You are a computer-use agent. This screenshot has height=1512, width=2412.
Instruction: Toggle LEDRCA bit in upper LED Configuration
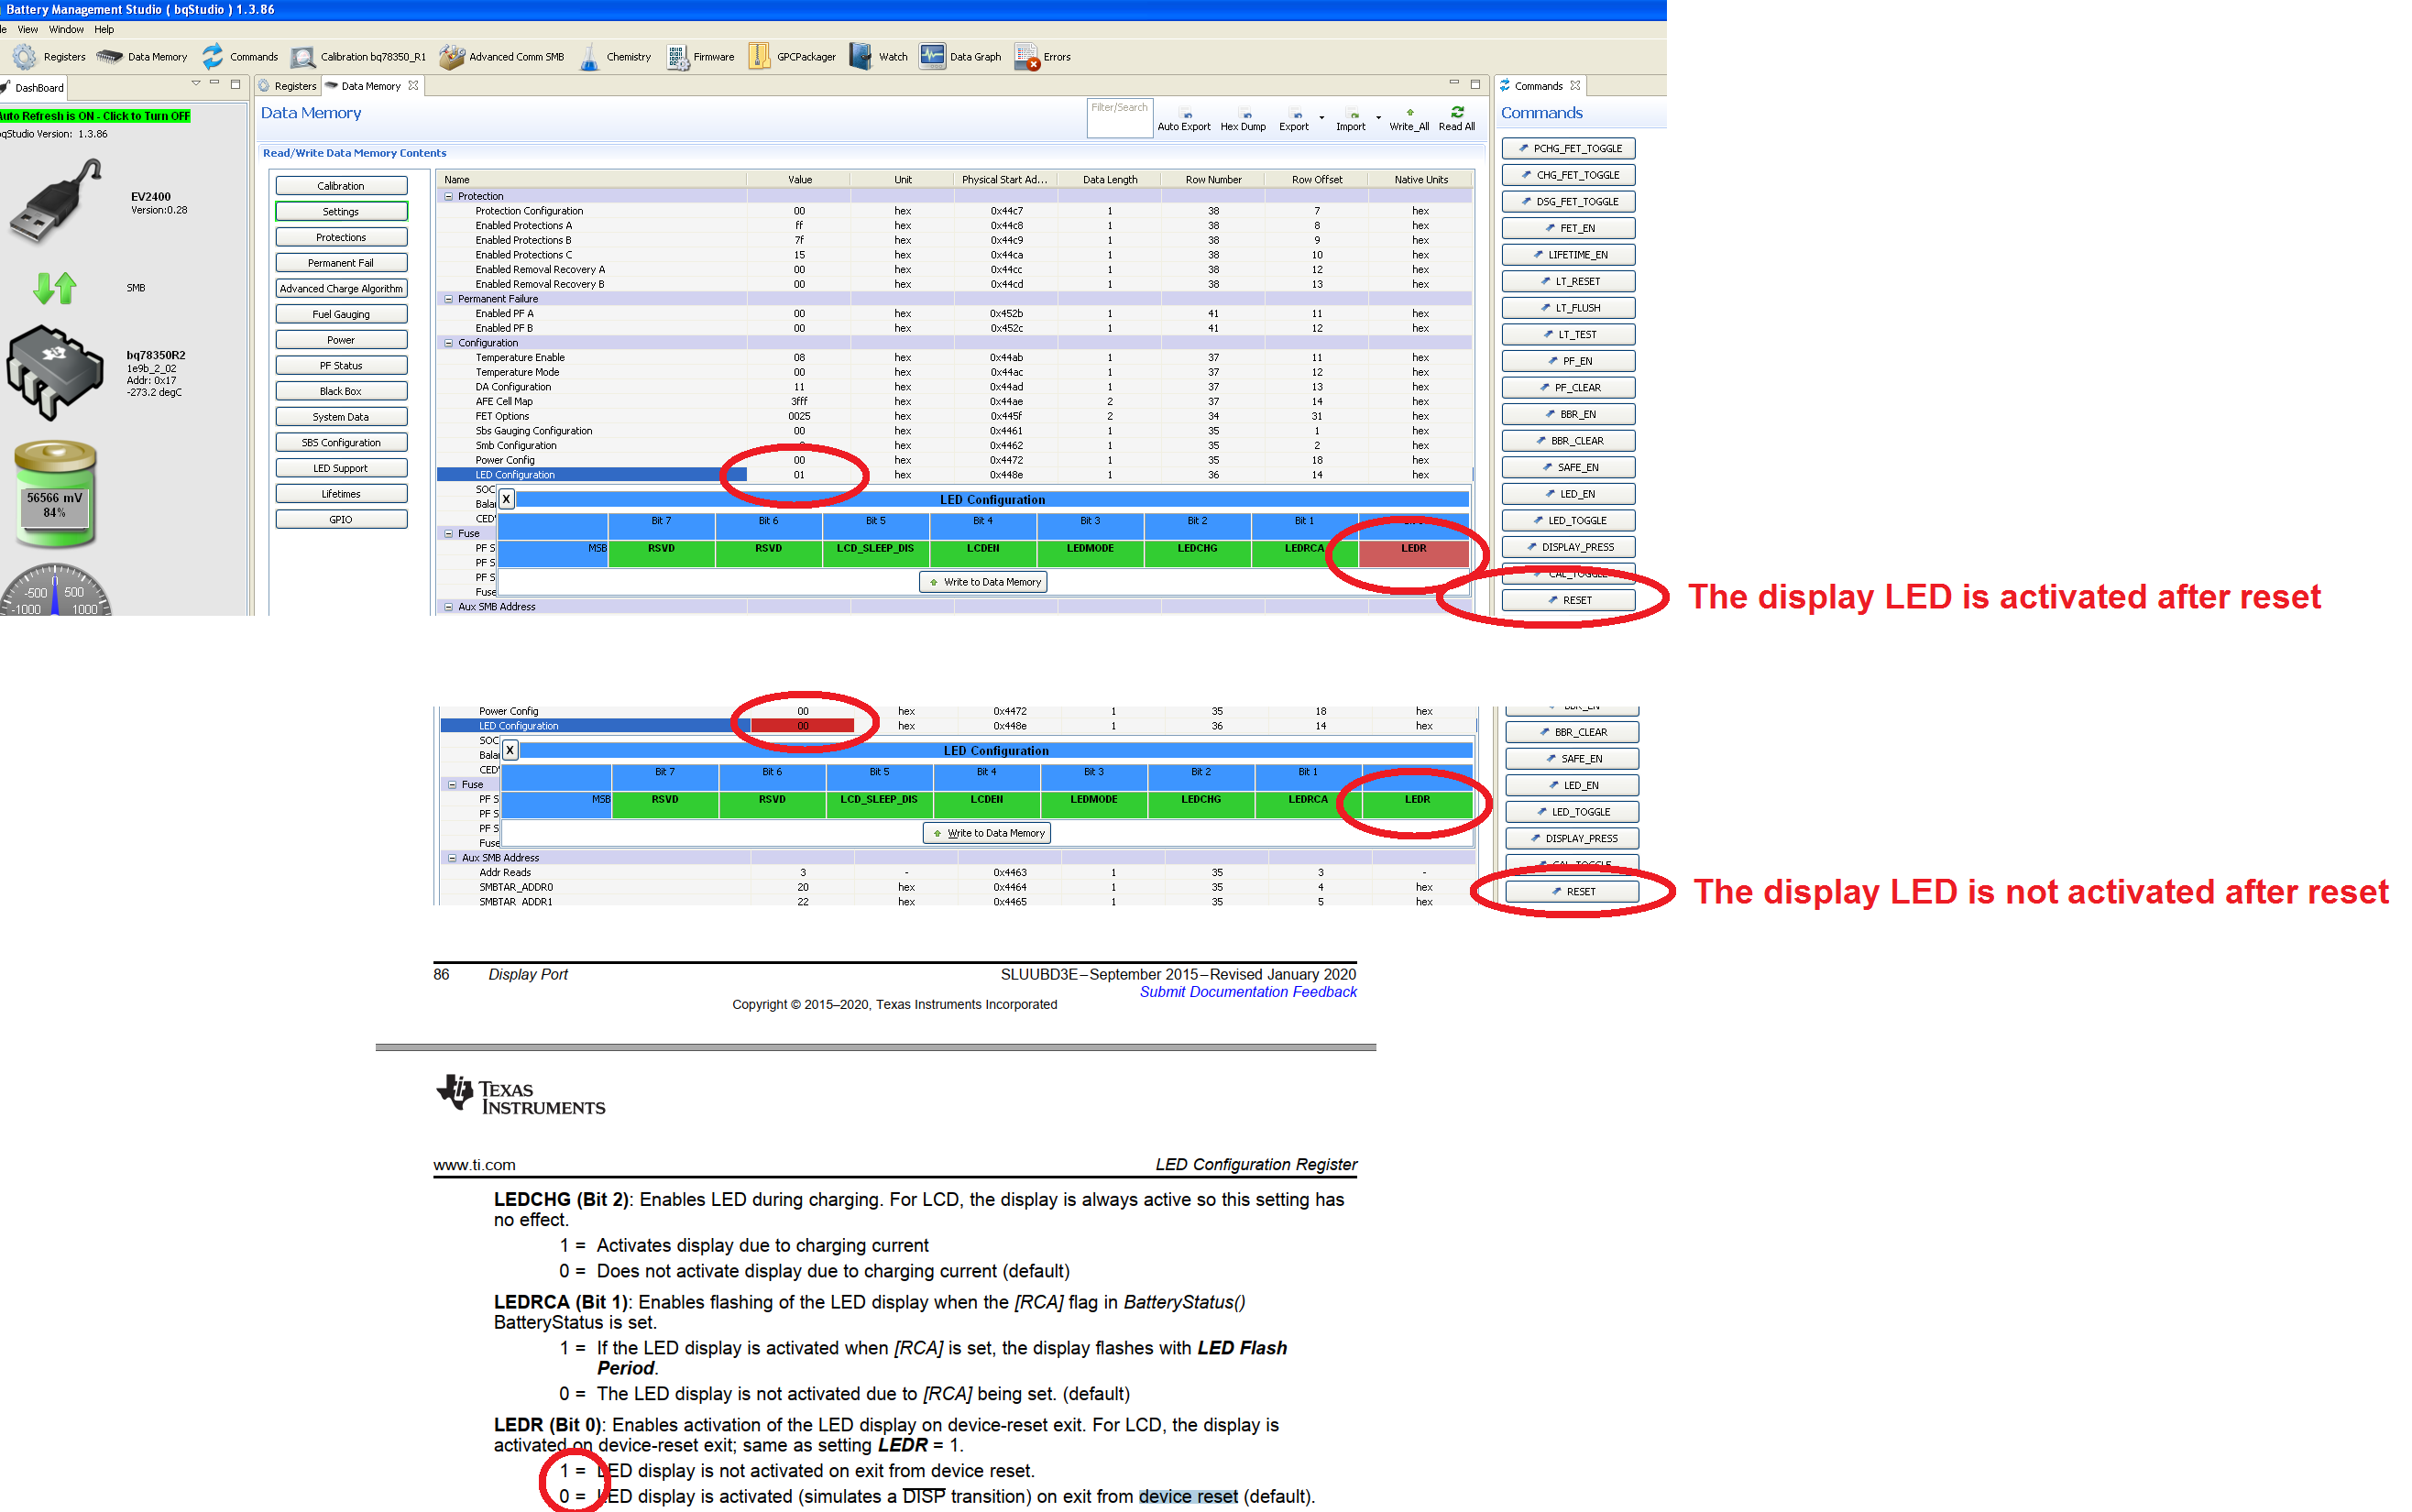[1305, 554]
